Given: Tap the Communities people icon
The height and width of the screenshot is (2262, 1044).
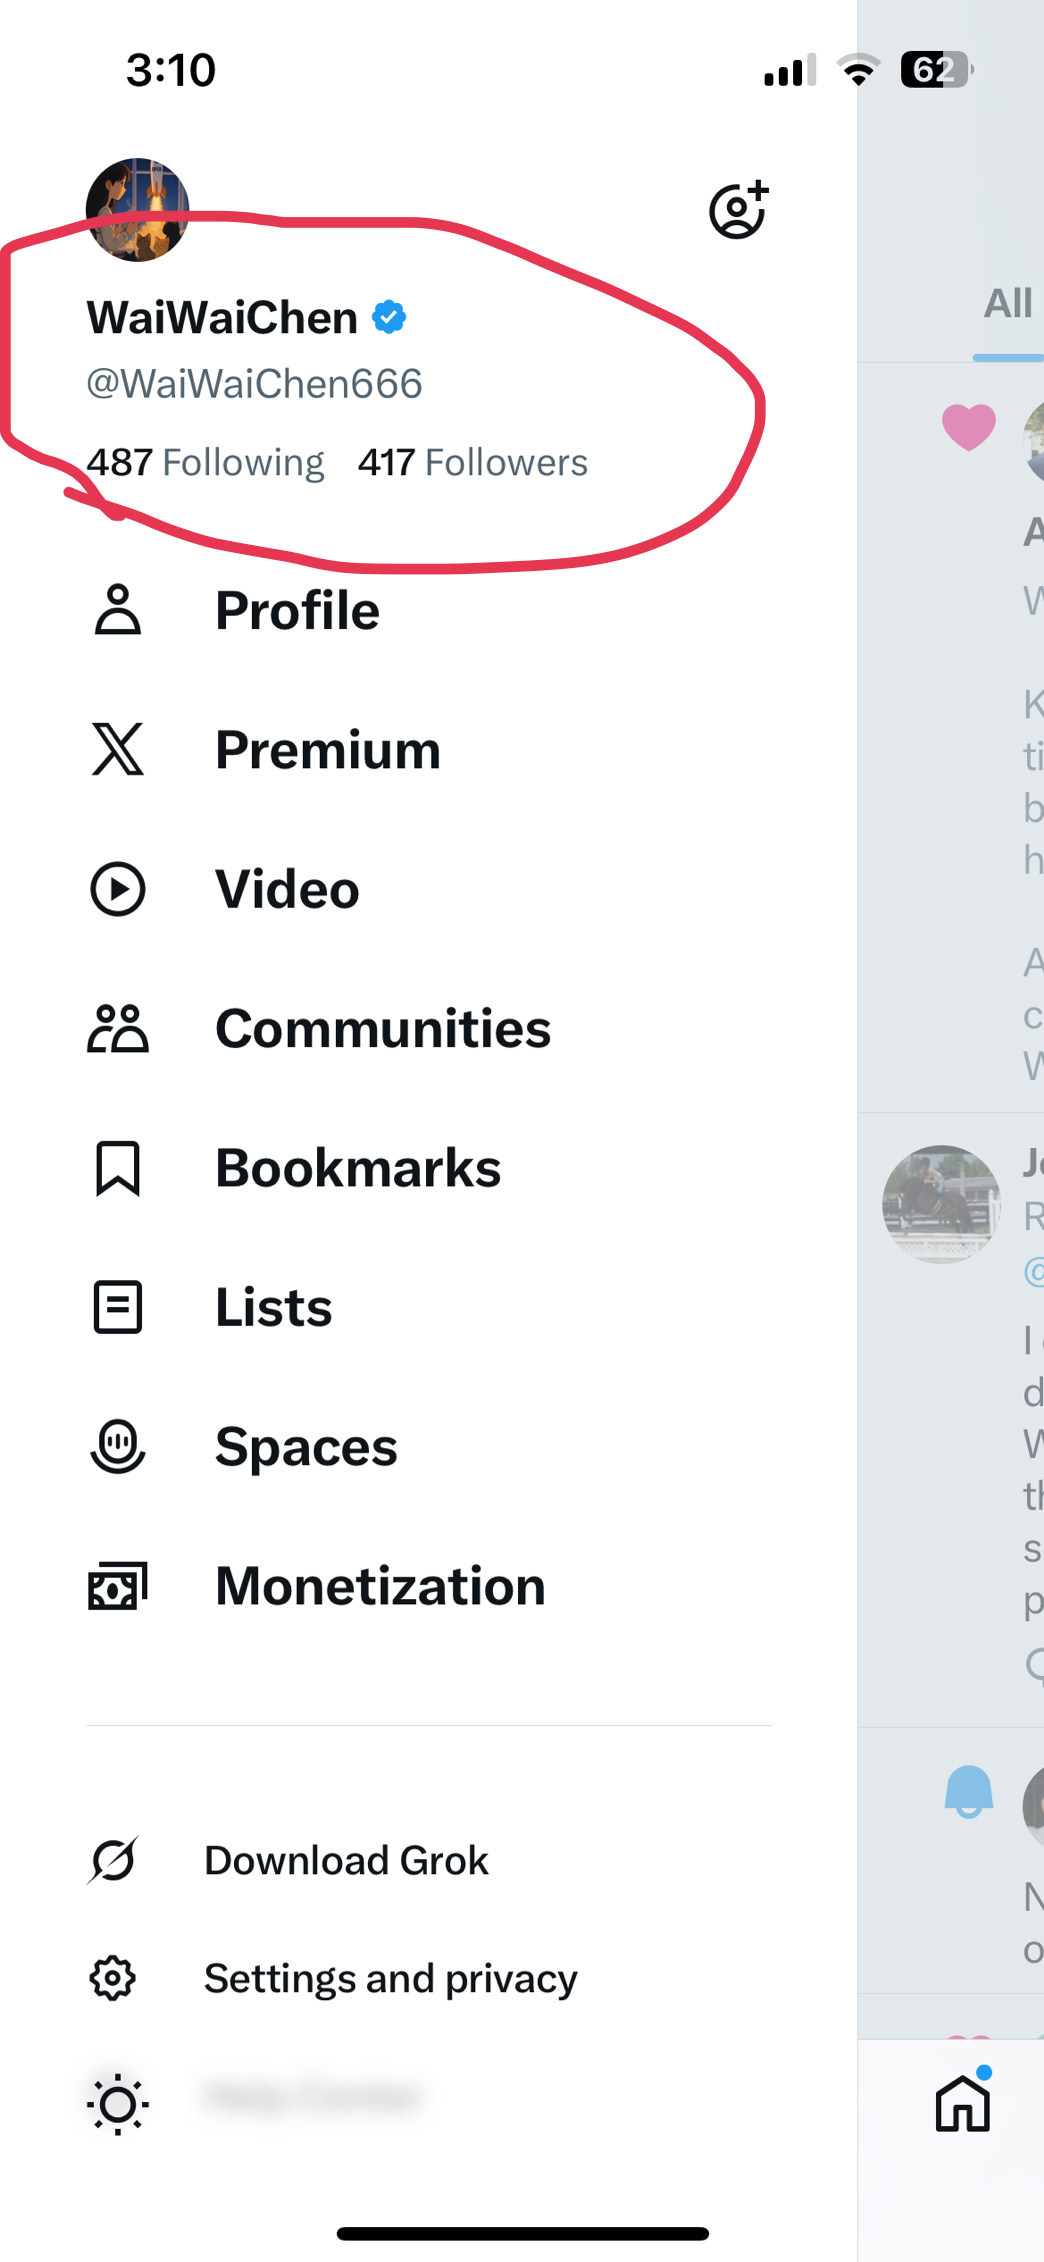Looking at the screenshot, I should [x=118, y=1029].
